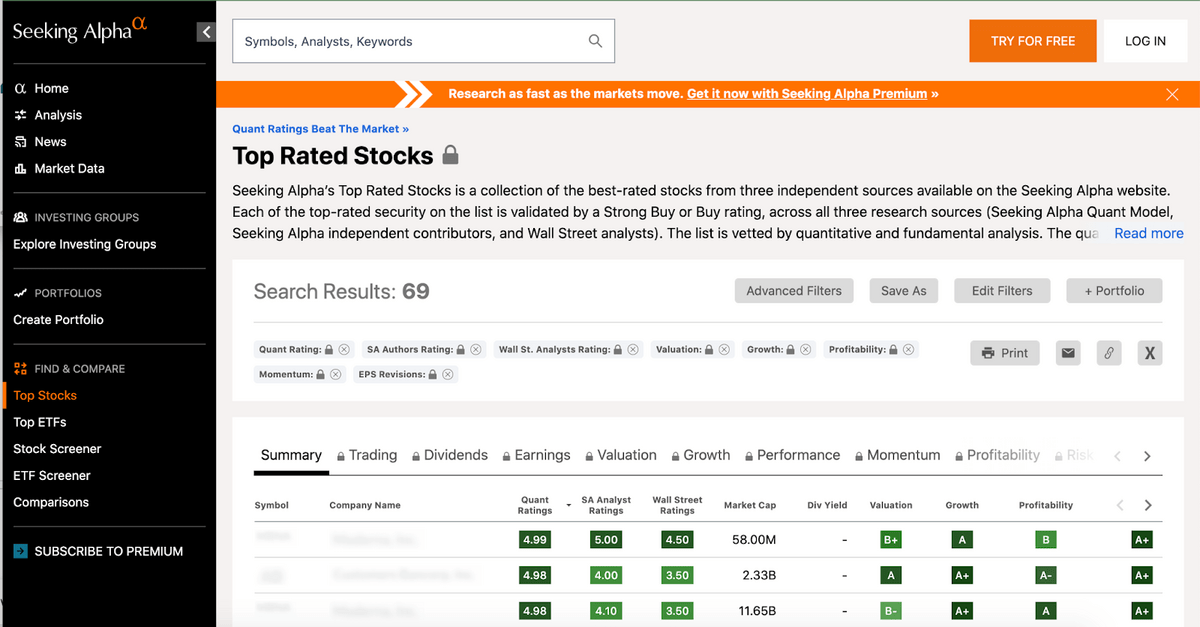Switch to the Valuation tab
The image size is (1200, 627).
point(621,455)
